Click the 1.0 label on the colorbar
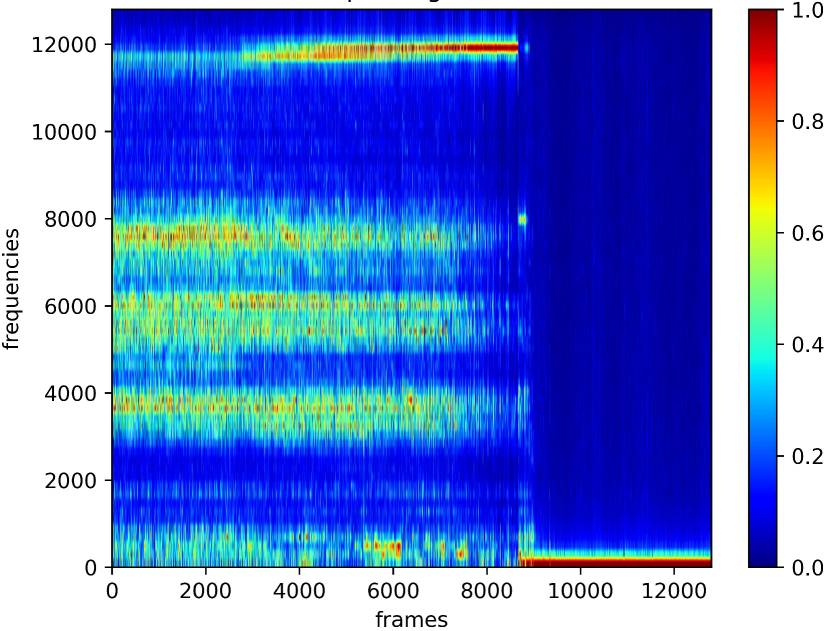The height and width of the screenshot is (631, 830). [x=808, y=11]
